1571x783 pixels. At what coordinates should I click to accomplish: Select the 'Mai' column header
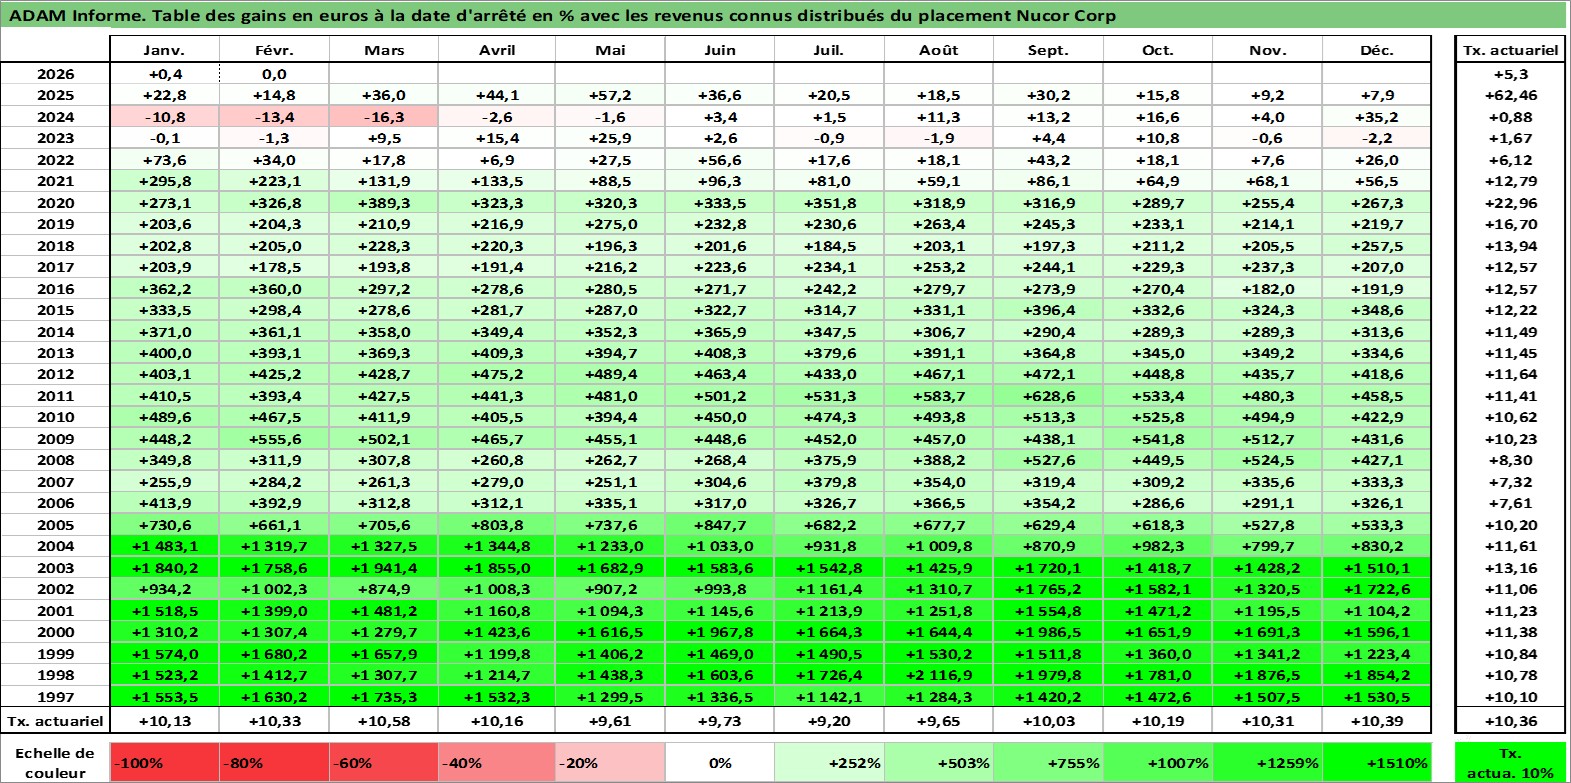610,50
